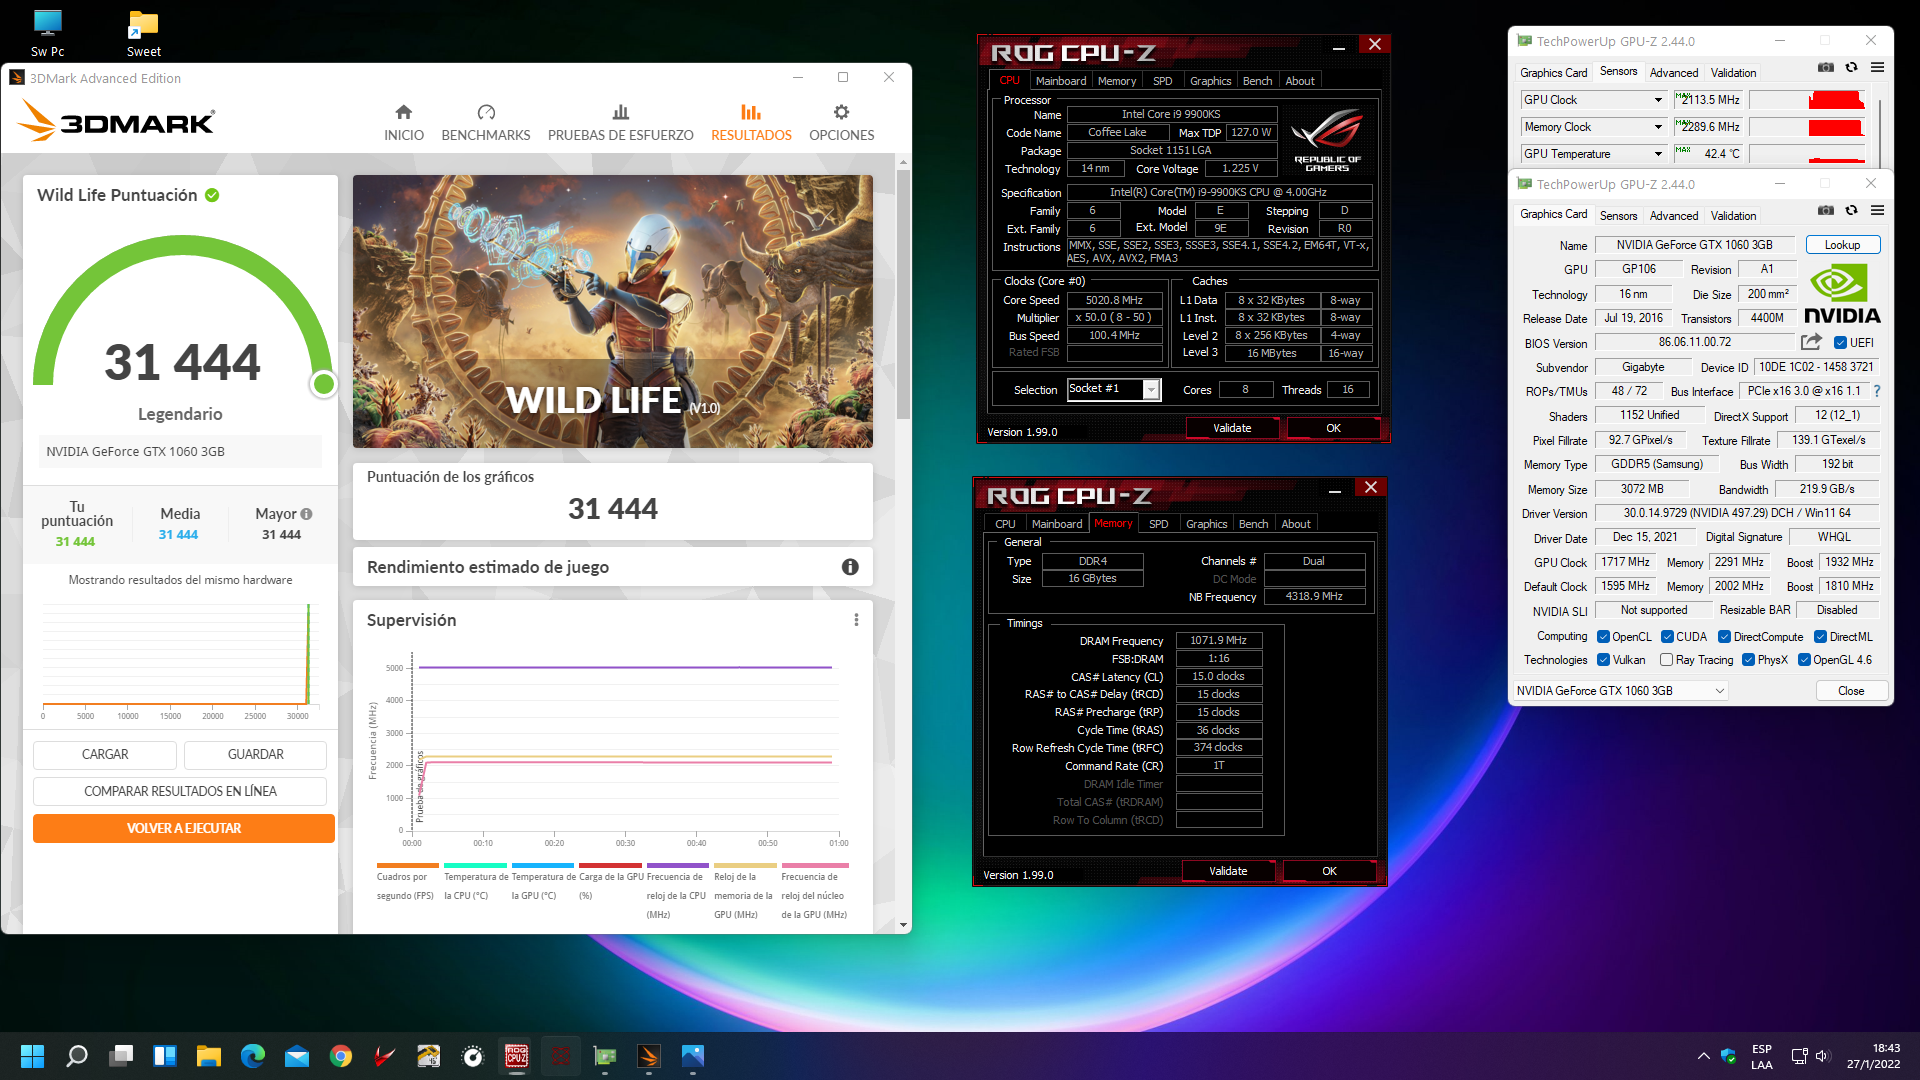Image resolution: width=1920 pixels, height=1080 pixels.
Task: Open Validation tab in GPU-Z Sensors window
Action: point(1732,72)
